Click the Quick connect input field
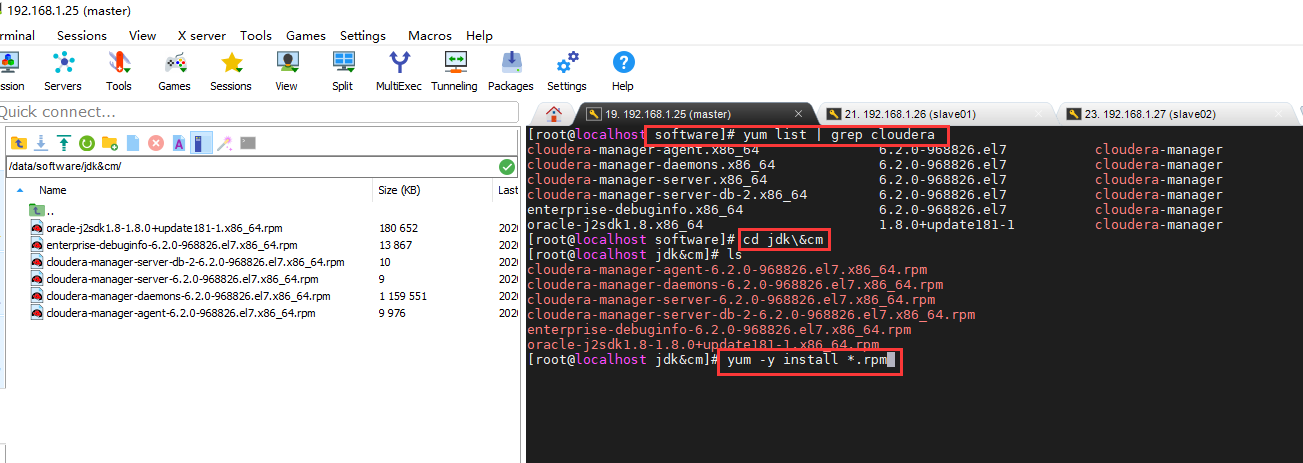 point(260,112)
